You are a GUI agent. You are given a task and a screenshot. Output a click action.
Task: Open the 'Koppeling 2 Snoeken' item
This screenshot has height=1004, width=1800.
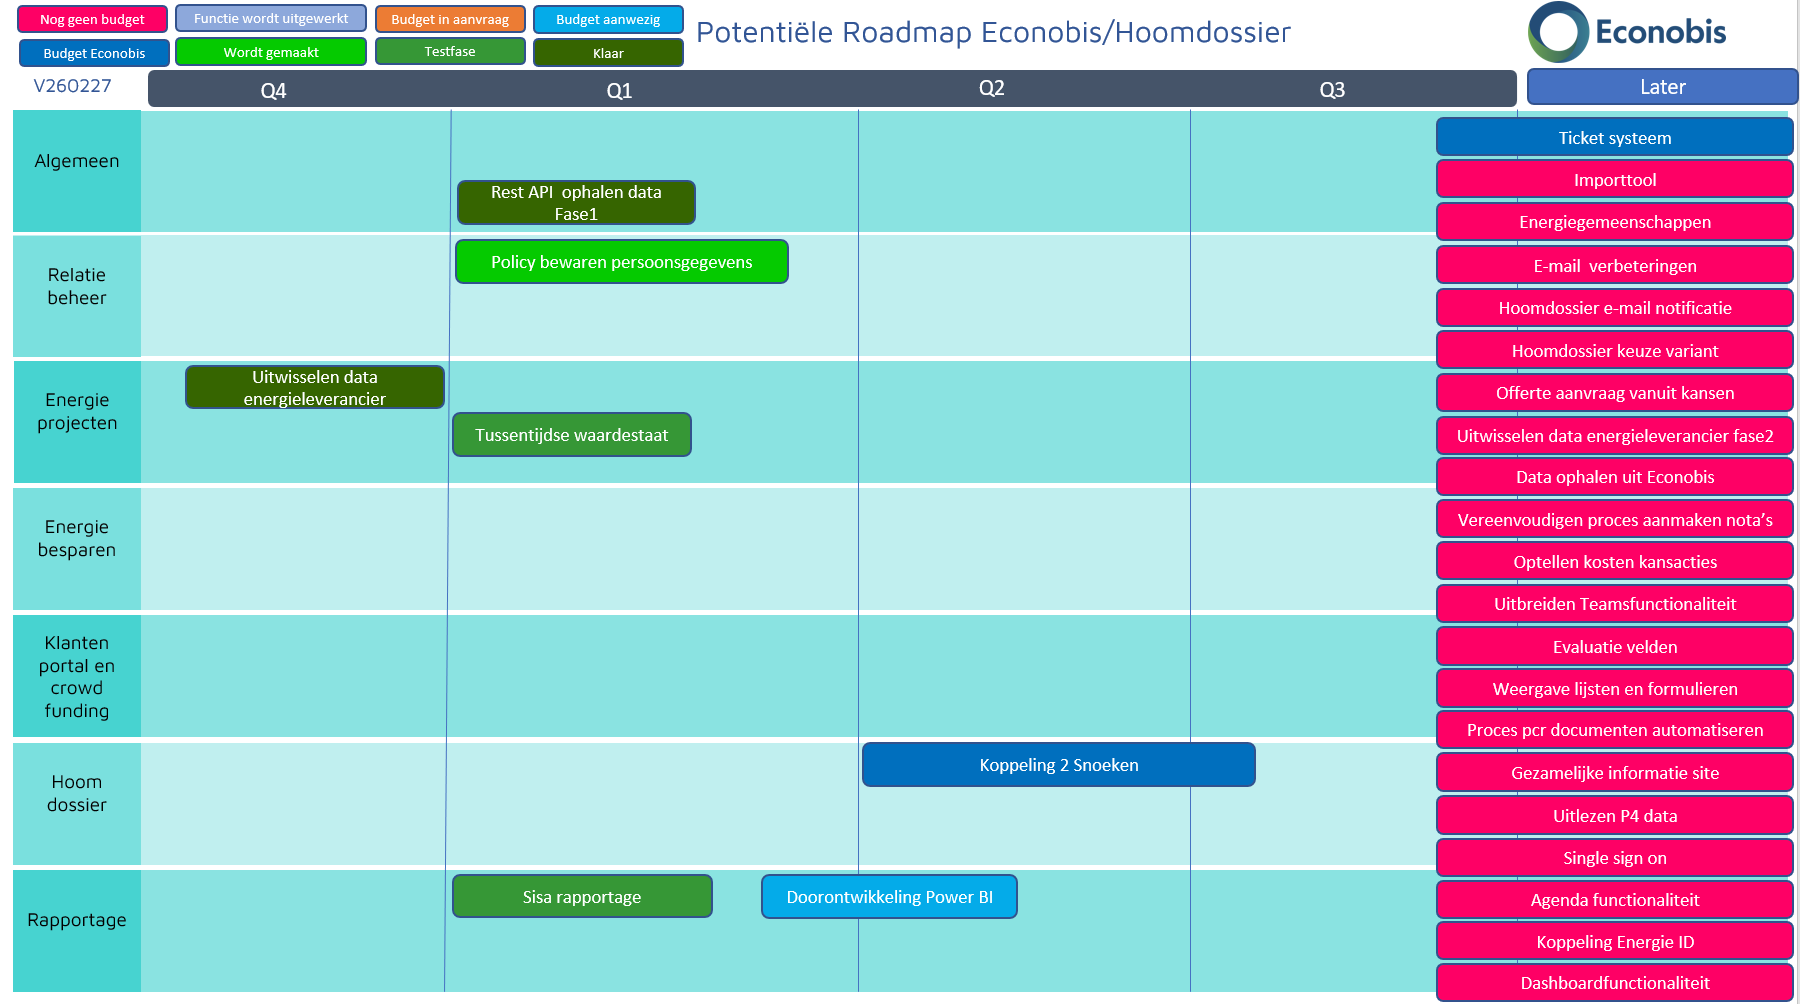1058,765
